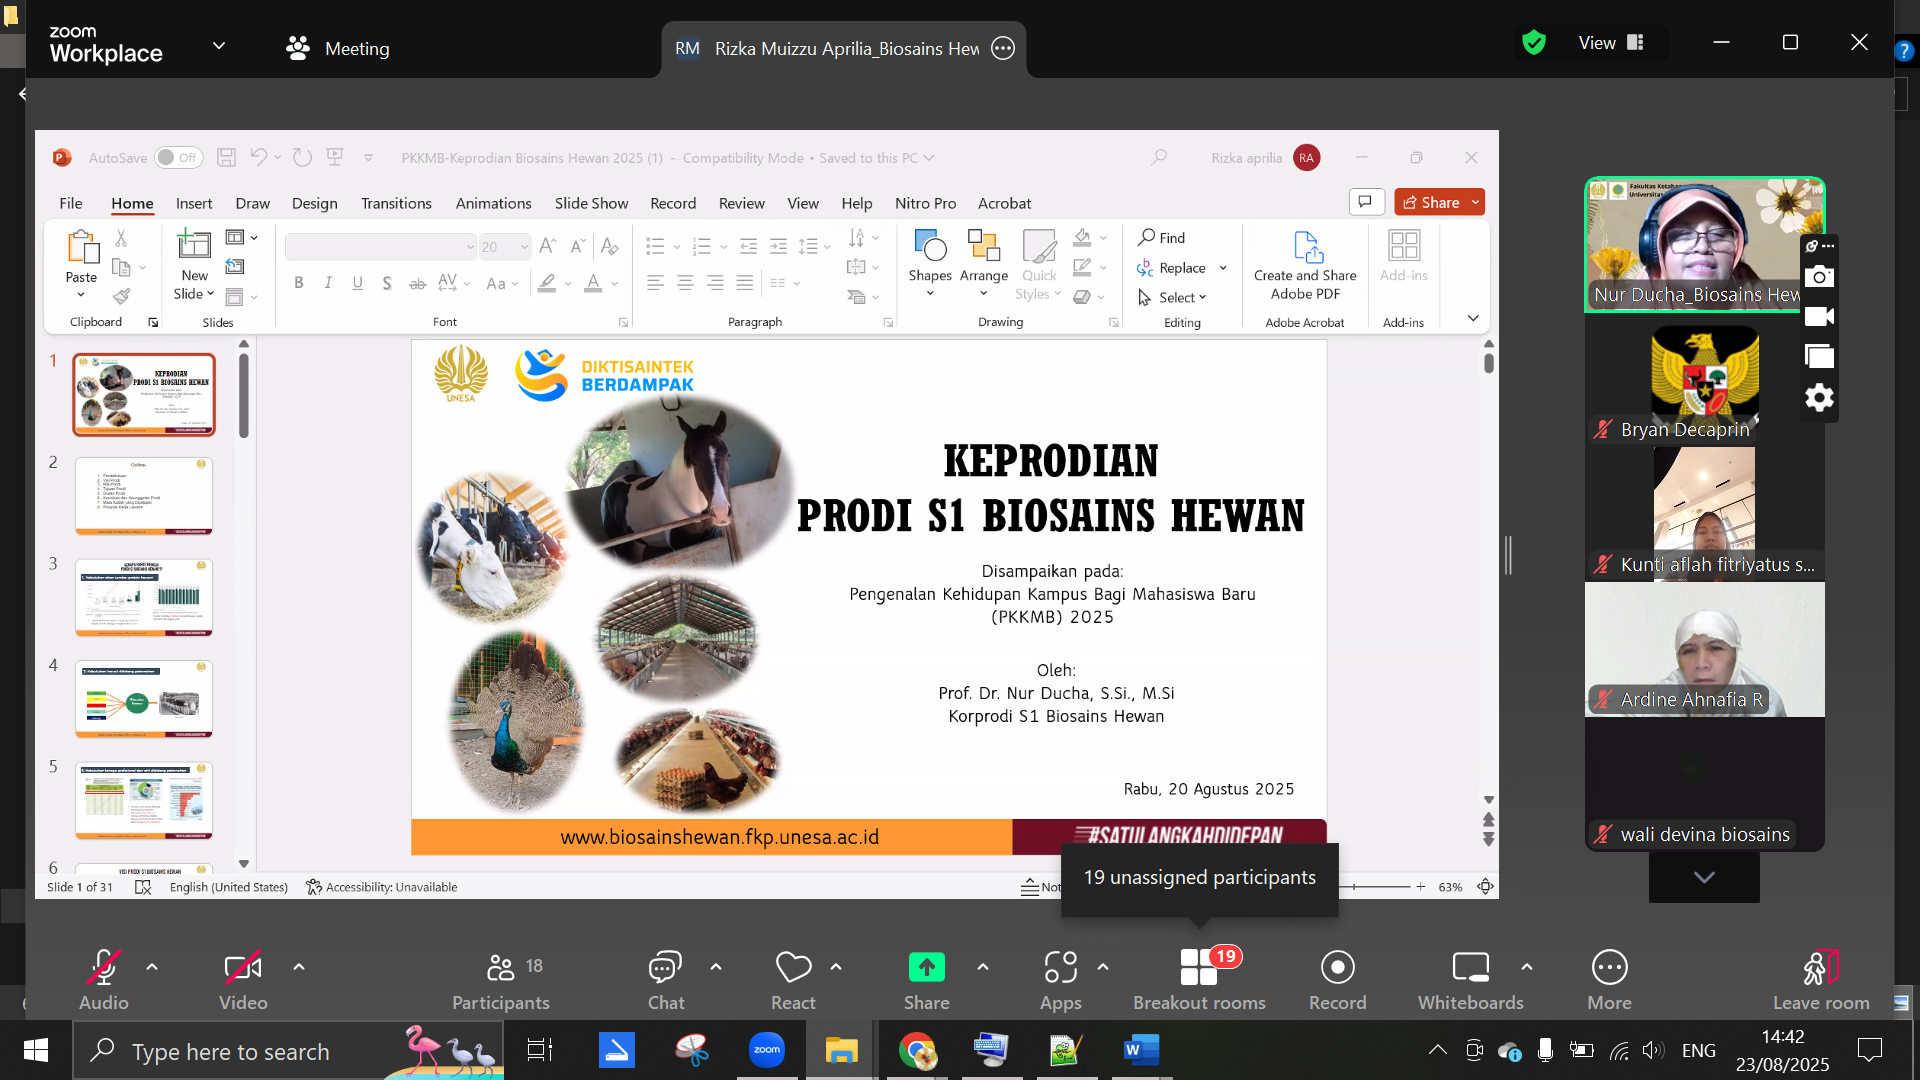Open the Meeting tab
Viewport: 1920px width, 1080px height.
pyautogui.click(x=338, y=48)
